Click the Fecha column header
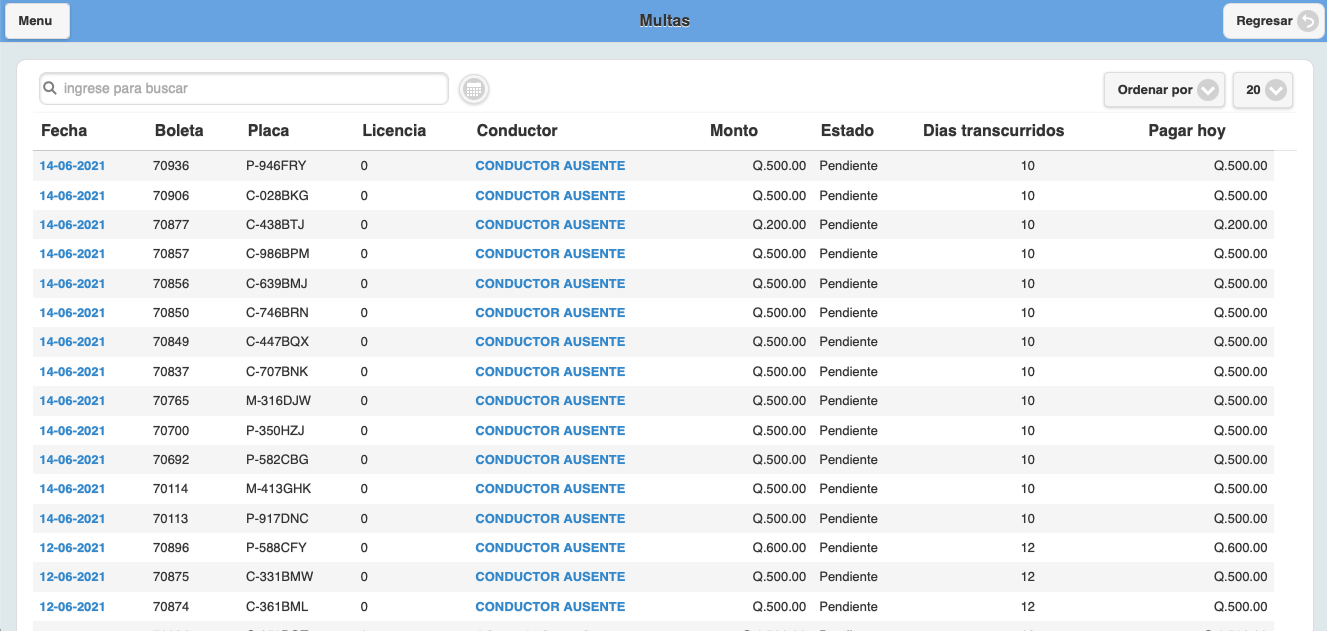Screen dimensions: 1327x631 64,131
